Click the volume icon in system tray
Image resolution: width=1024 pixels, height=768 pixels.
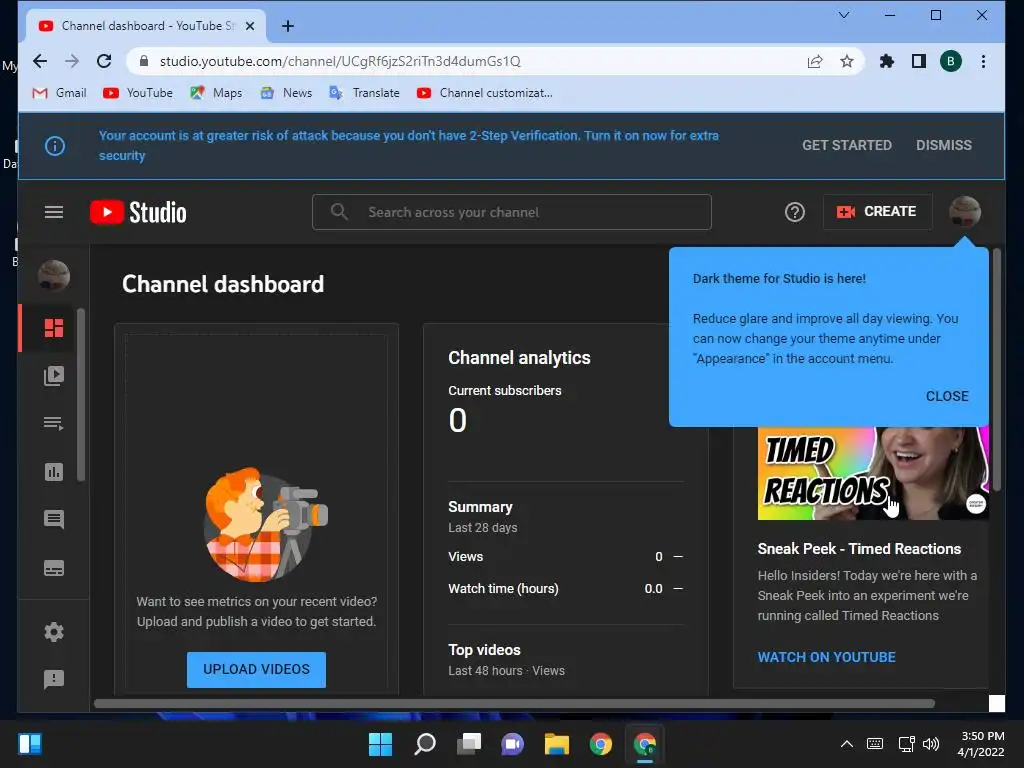(x=931, y=744)
